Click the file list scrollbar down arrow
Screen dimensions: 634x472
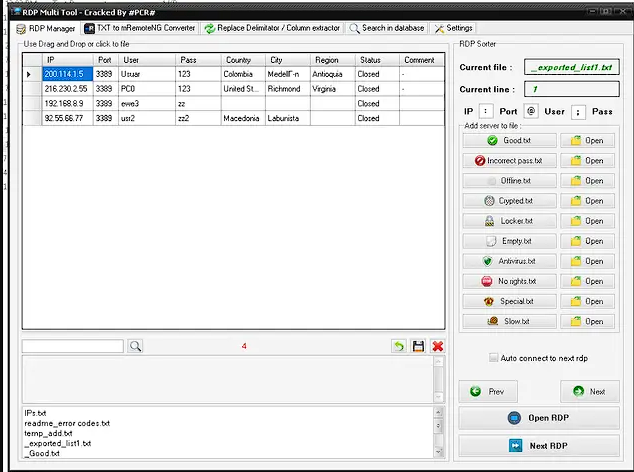tap(438, 452)
